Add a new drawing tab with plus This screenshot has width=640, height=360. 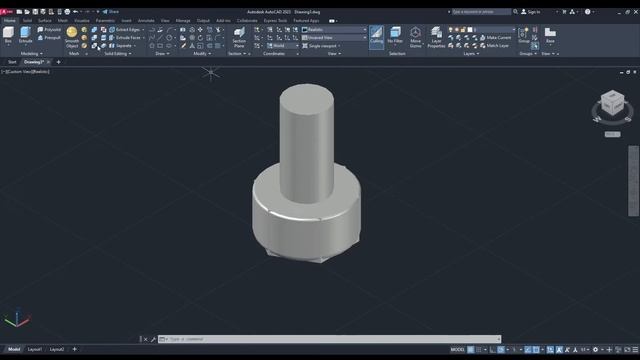coord(58,62)
